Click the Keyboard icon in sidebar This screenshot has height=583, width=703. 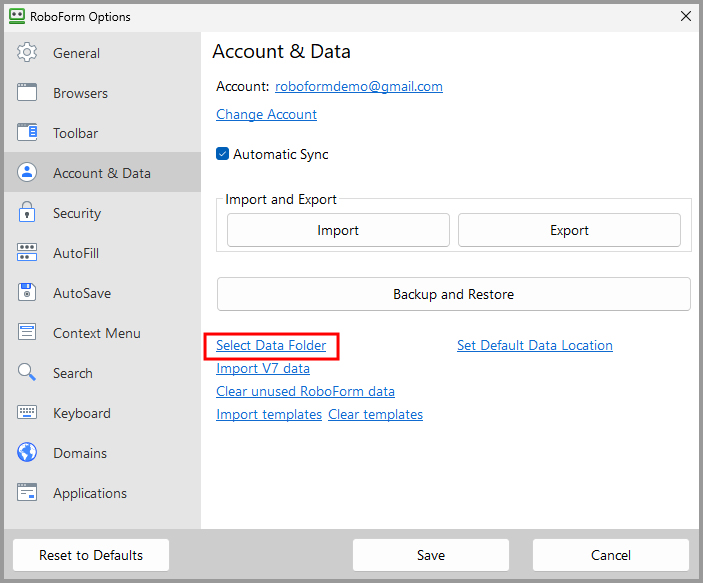pos(27,412)
